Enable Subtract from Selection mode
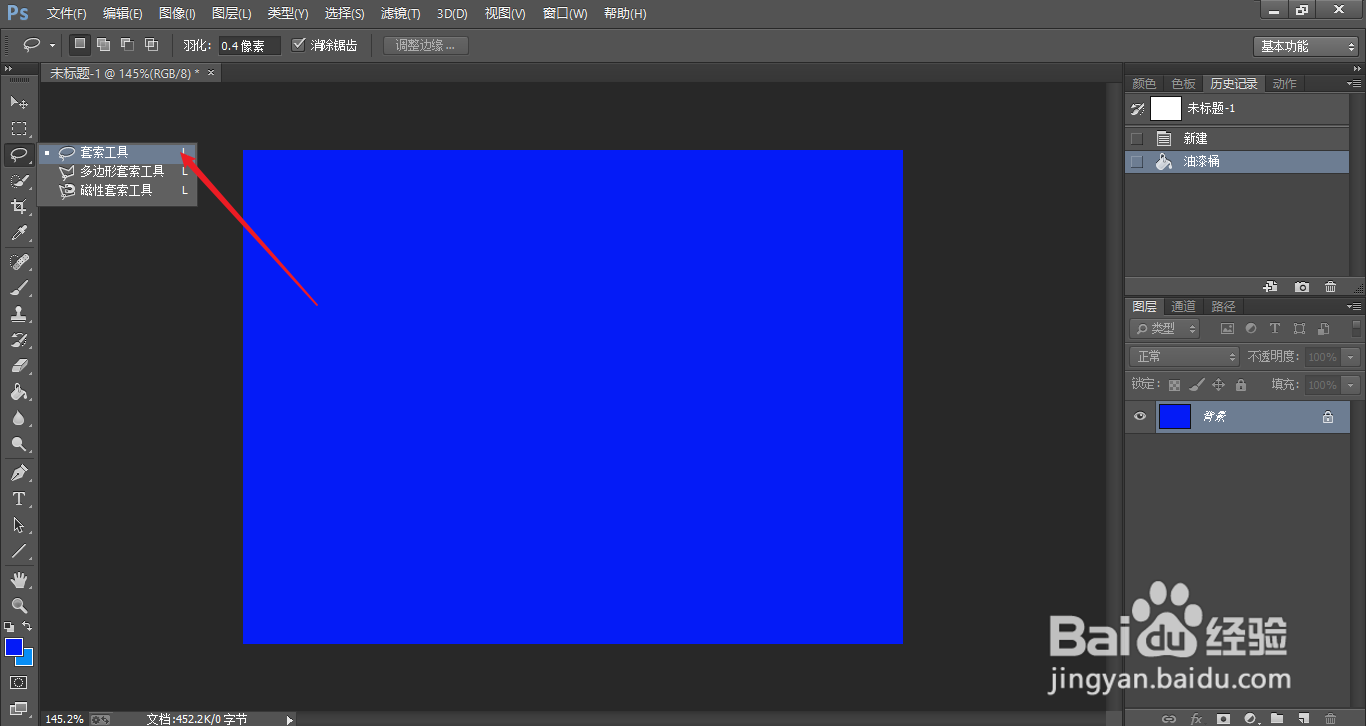 pos(127,45)
